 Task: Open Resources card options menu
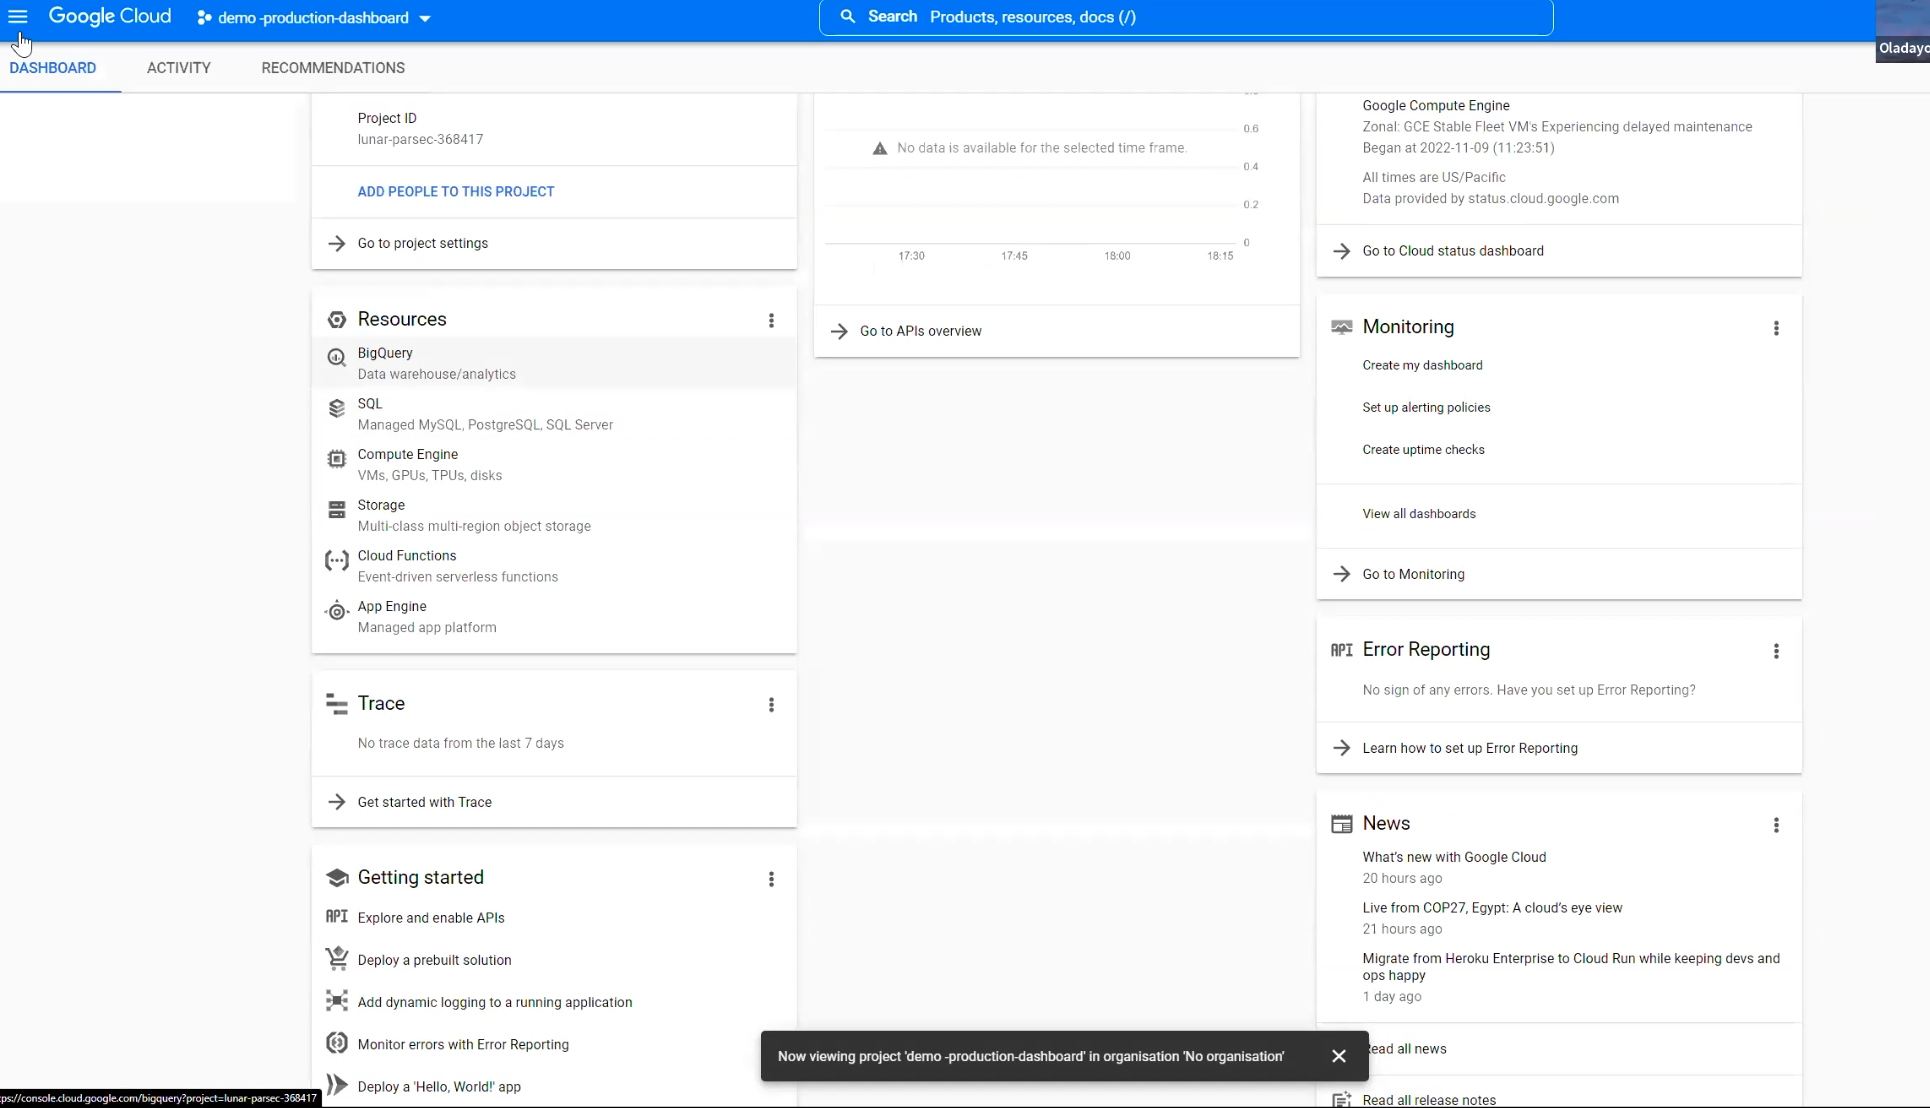(x=771, y=320)
